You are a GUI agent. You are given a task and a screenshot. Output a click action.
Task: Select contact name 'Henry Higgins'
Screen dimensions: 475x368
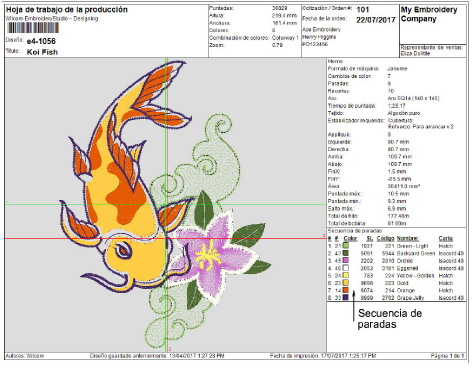319,37
